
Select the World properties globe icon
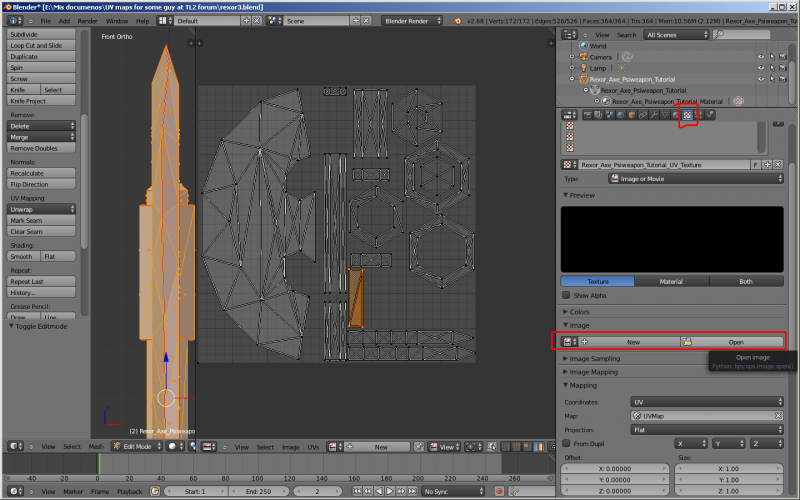tap(619, 116)
